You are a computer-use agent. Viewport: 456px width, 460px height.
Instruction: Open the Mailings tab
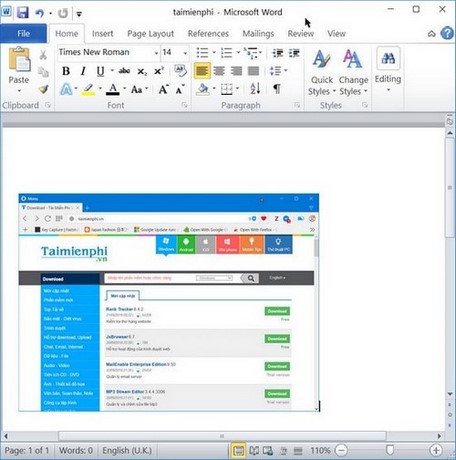[x=258, y=34]
